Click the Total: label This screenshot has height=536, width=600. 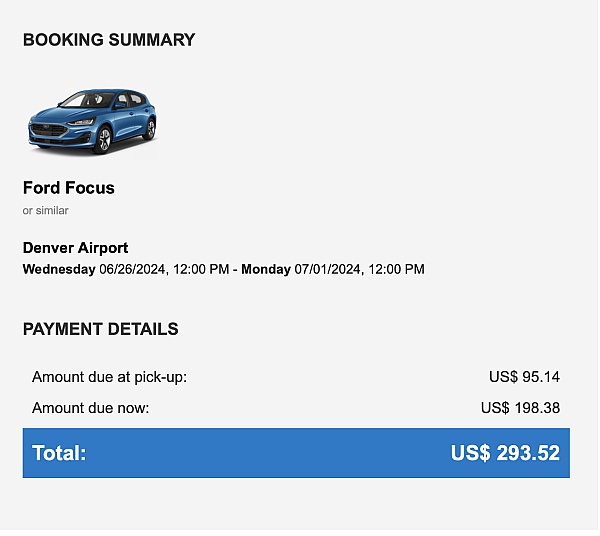(59, 453)
